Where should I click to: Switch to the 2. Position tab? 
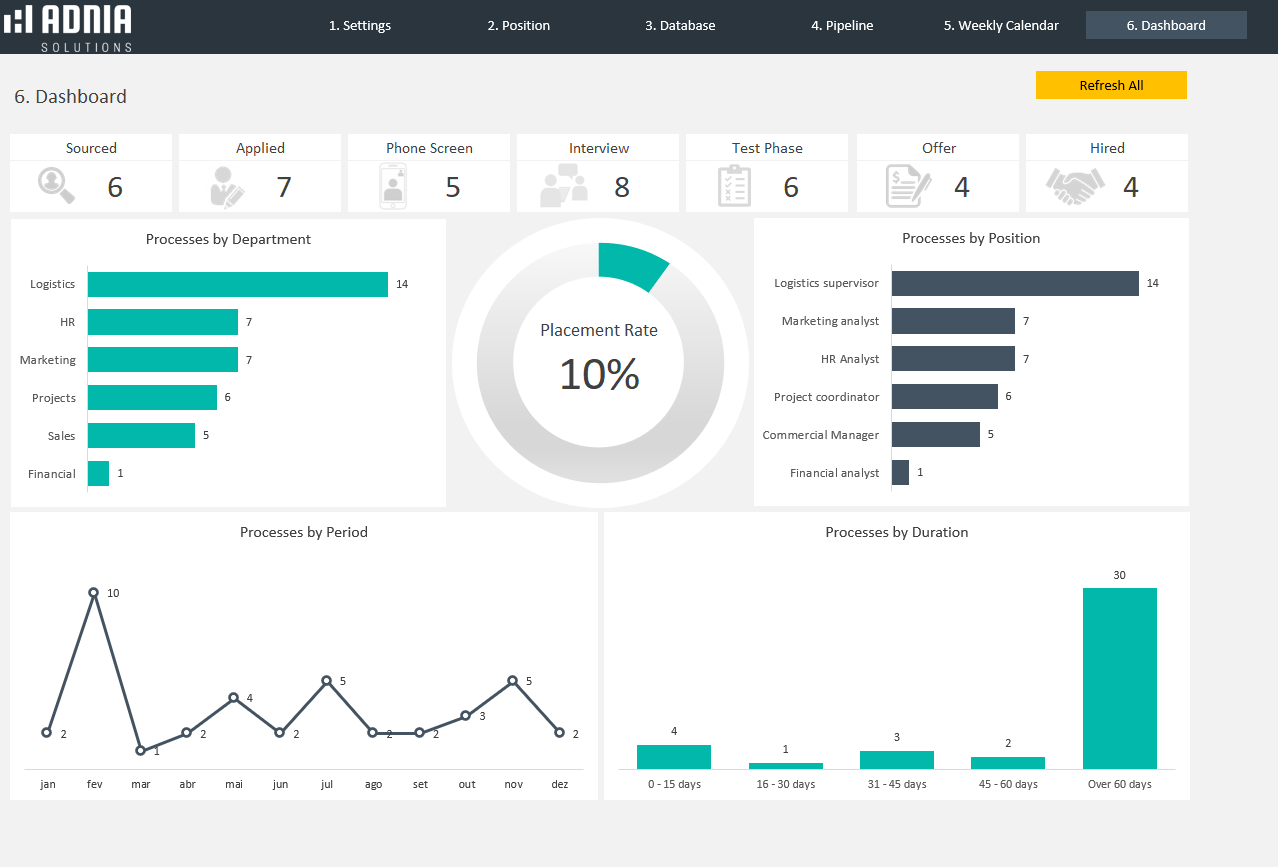pyautogui.click(x=518, y=26)
